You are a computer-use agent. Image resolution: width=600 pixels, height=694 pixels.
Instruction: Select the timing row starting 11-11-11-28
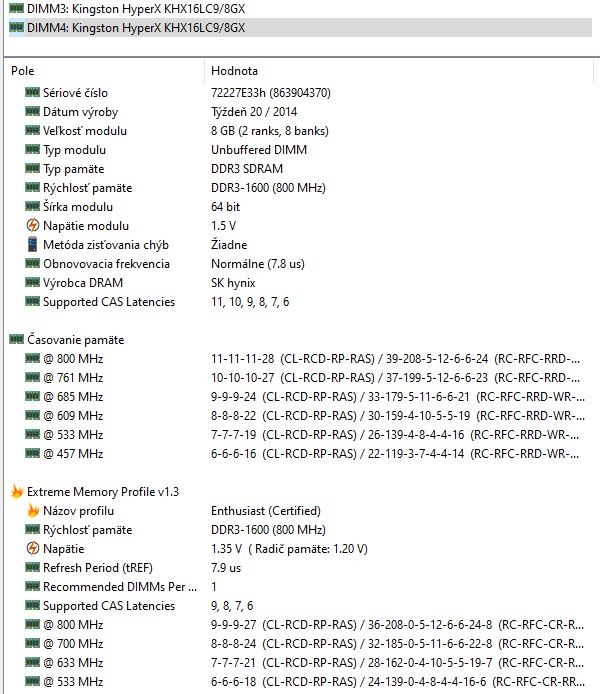(x=395, y=359)
